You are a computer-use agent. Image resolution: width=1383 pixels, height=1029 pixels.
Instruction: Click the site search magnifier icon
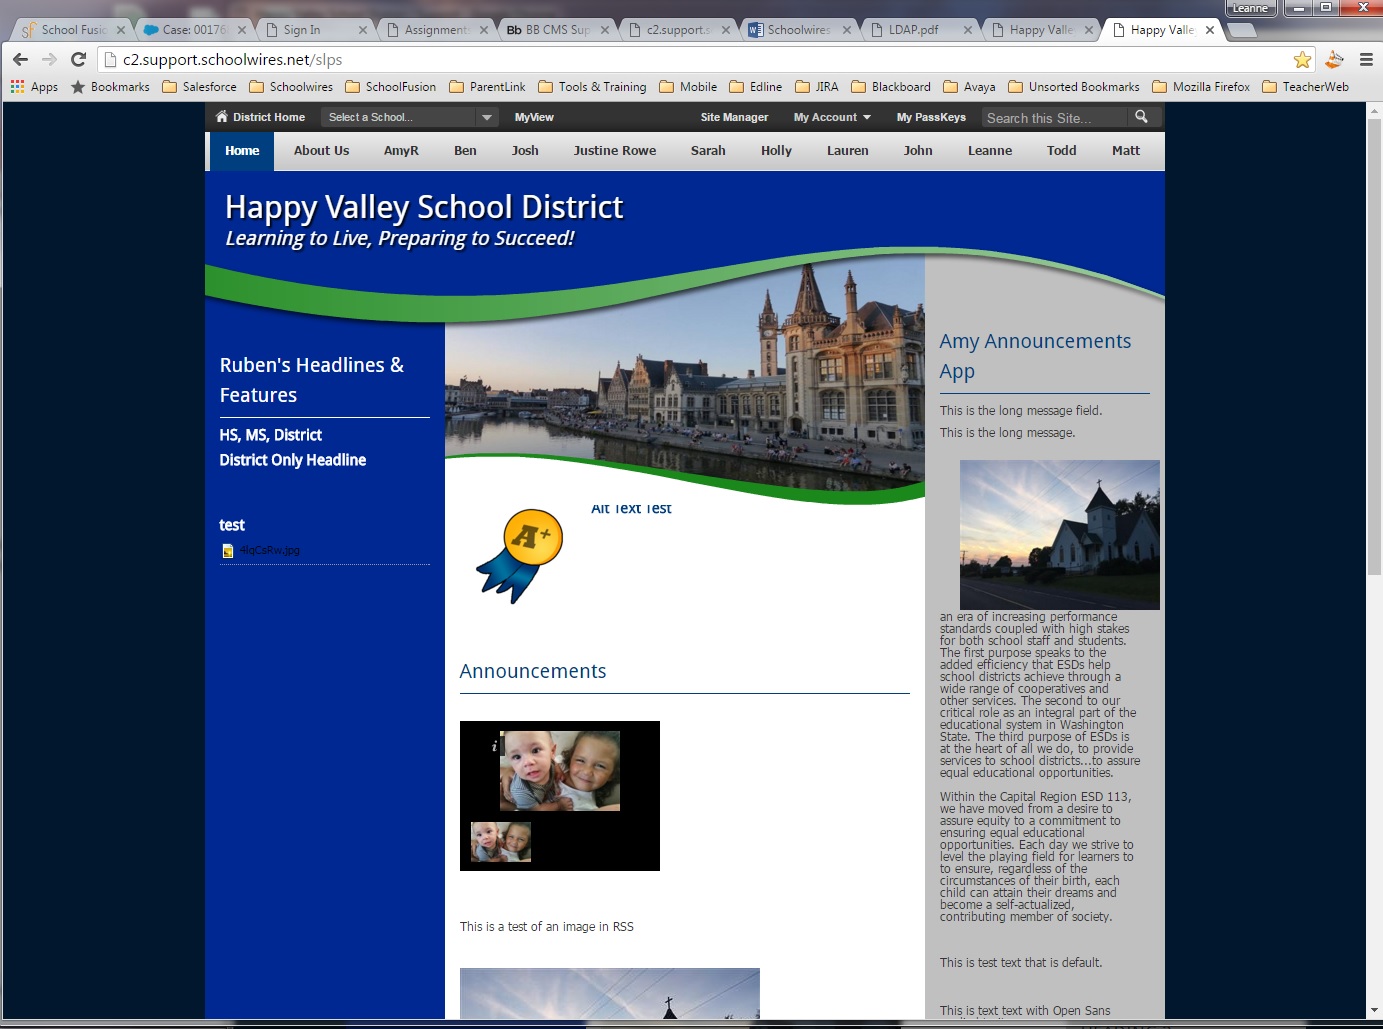coord(1141,117)
